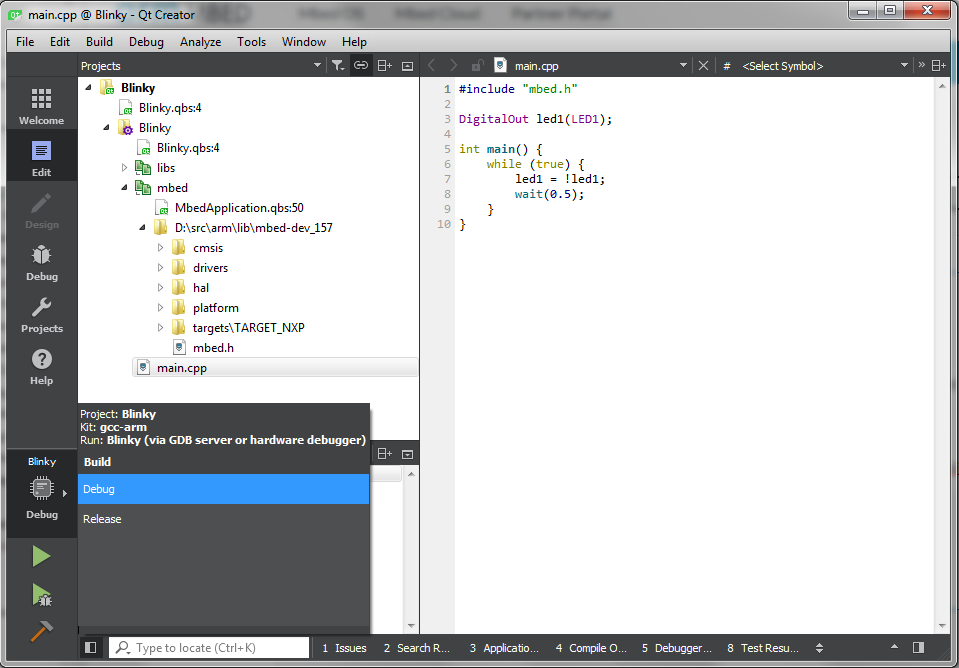Switch to Edit mode in sidebar
The height and width of the screenshot is (668, 959).
click(x=40, y=155)
